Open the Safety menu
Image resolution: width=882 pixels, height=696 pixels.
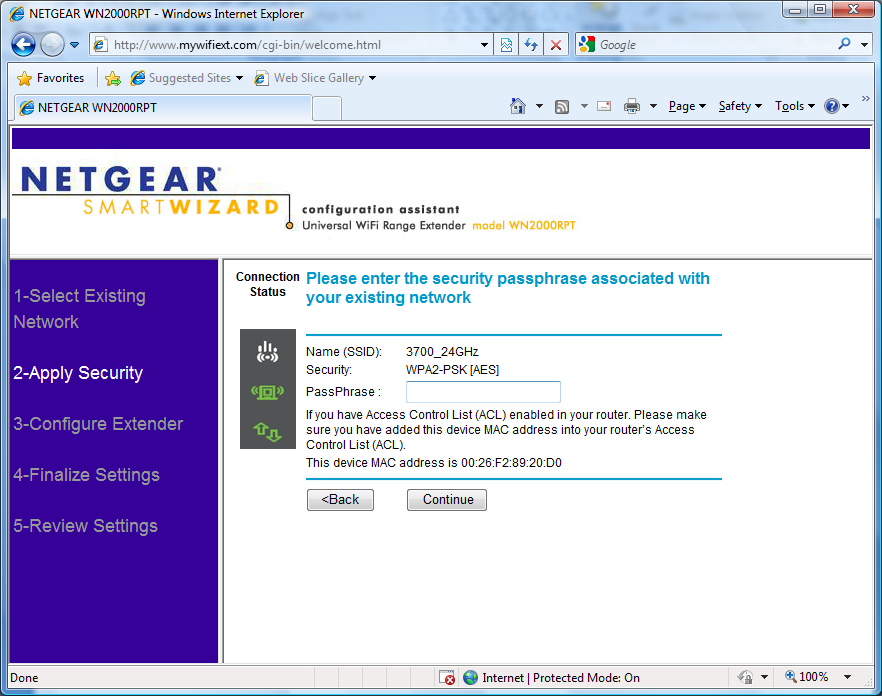coord(739,105)
